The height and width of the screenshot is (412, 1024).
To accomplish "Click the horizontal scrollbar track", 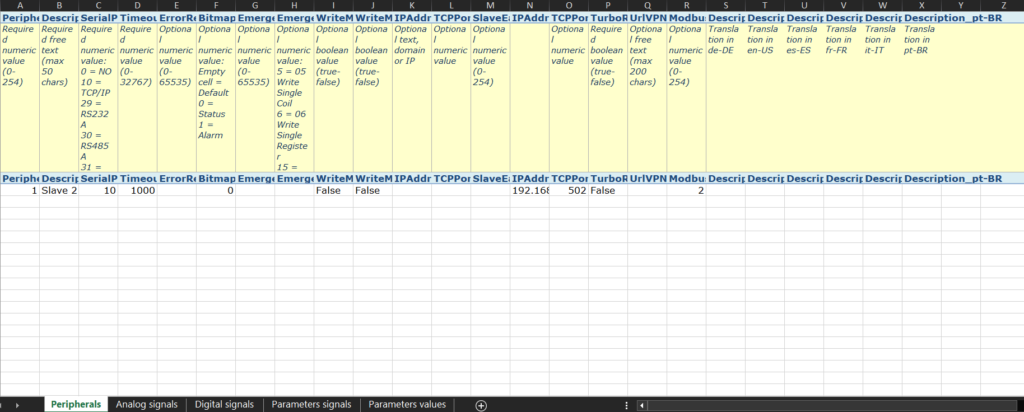I will pyautogui.click(x=835, y=405).
